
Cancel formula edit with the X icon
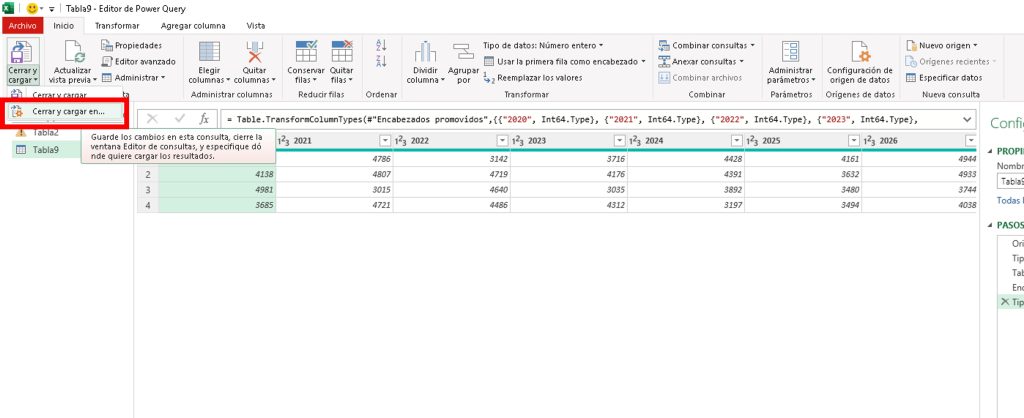[152, 119]
